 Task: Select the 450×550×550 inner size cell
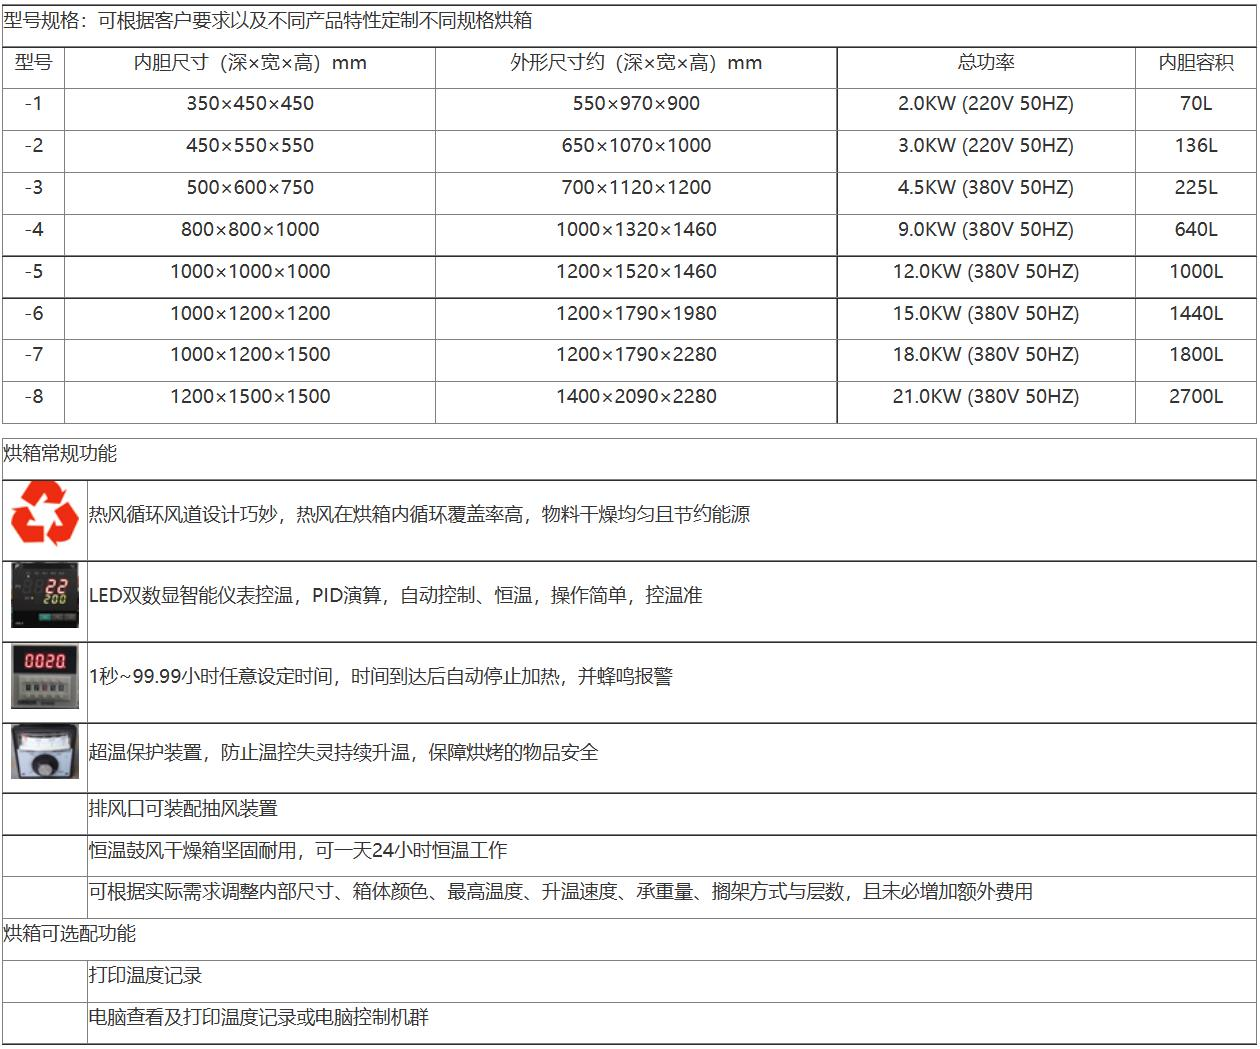click(x=250, y=146)
